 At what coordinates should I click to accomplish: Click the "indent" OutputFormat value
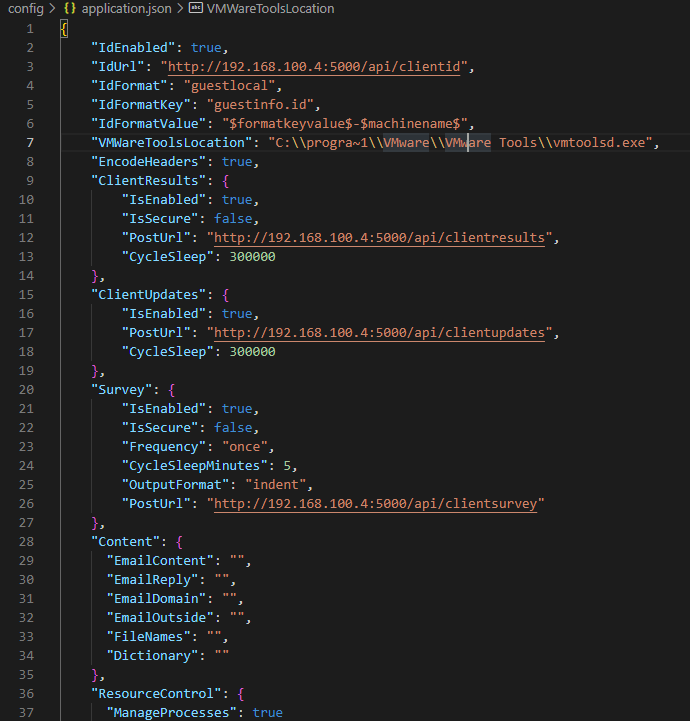[x=275, y=485]
